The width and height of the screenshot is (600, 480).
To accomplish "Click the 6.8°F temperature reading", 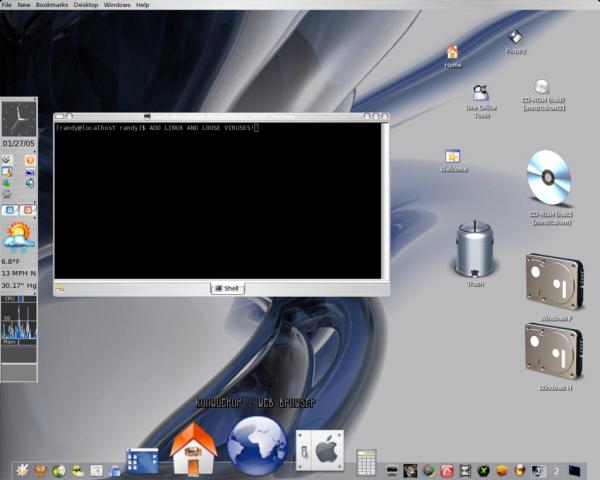I will pos(11,262).
